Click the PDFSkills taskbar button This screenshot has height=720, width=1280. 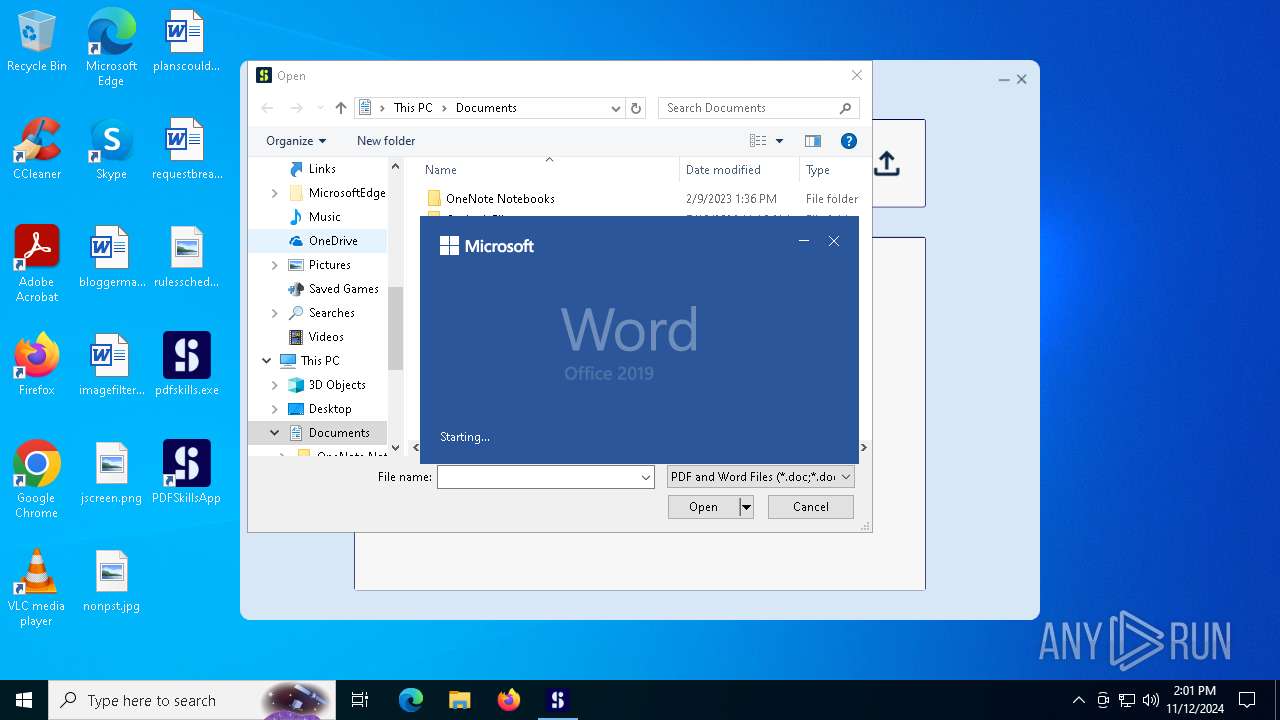558,700
